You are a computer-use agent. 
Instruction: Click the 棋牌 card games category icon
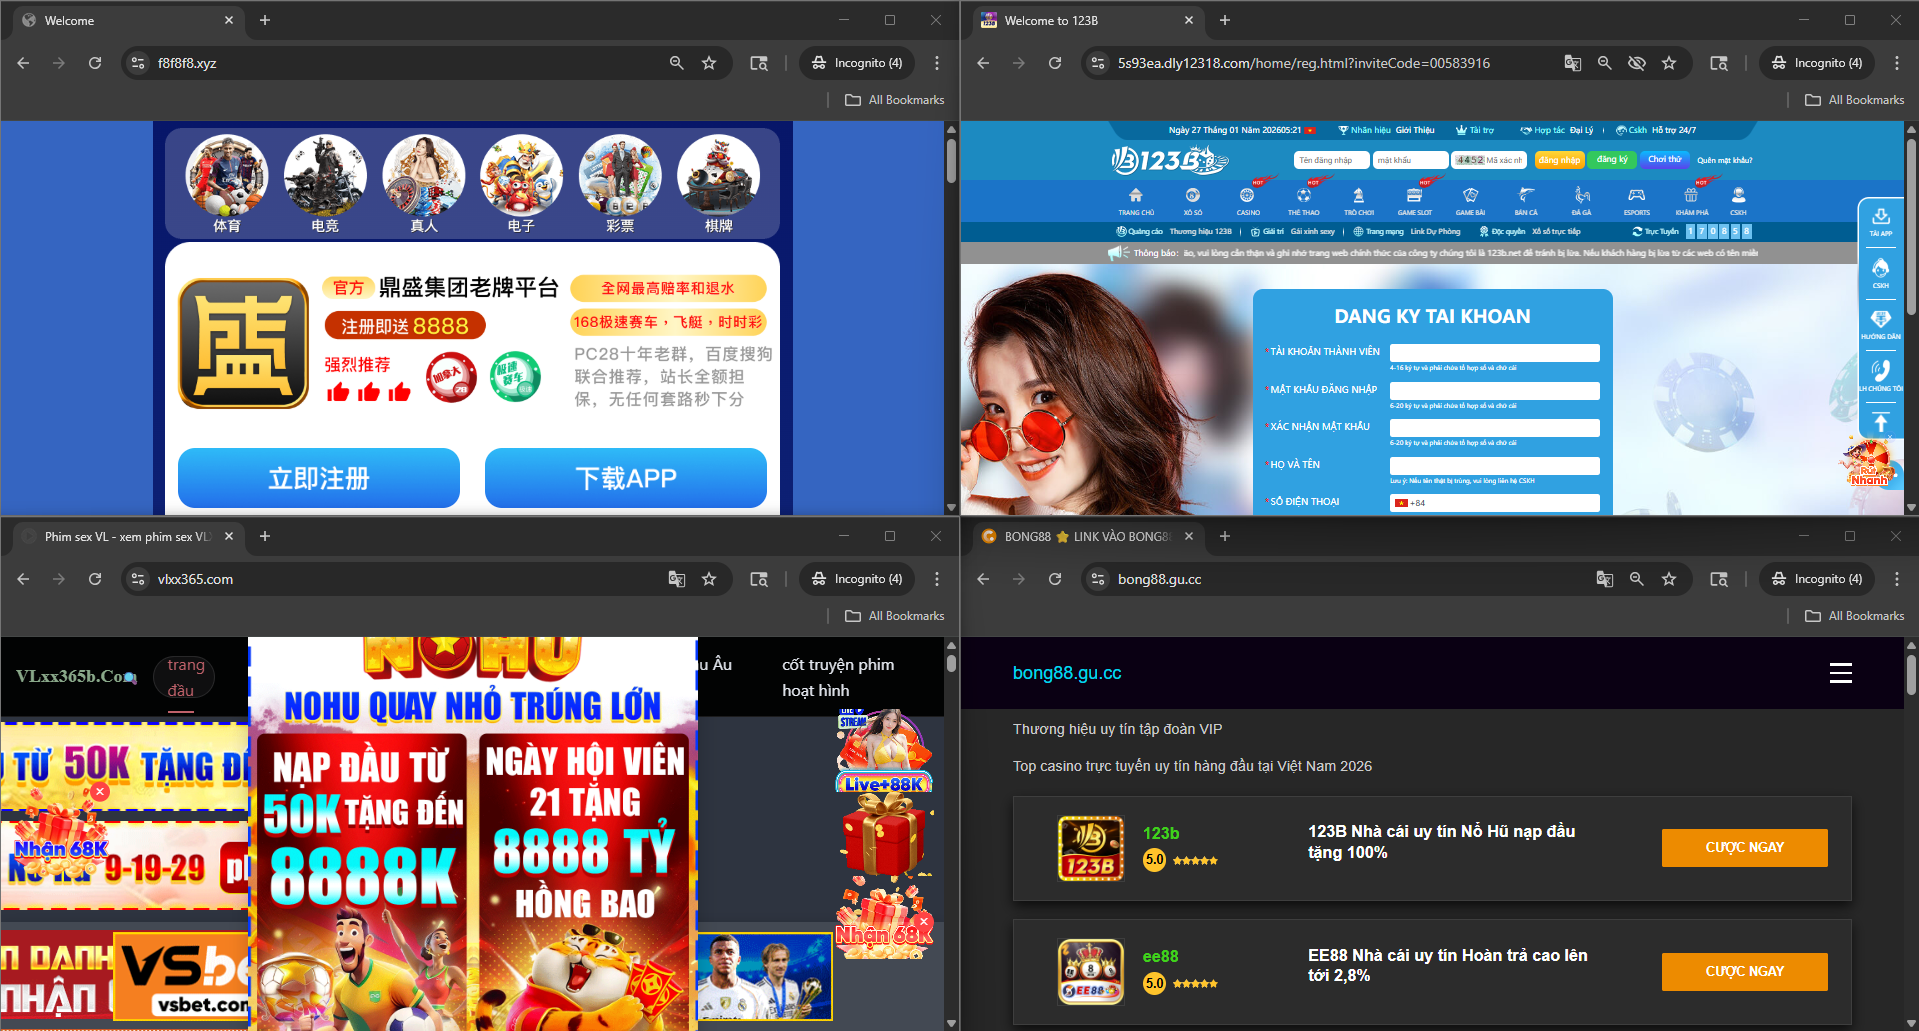[x=718, y=176]
